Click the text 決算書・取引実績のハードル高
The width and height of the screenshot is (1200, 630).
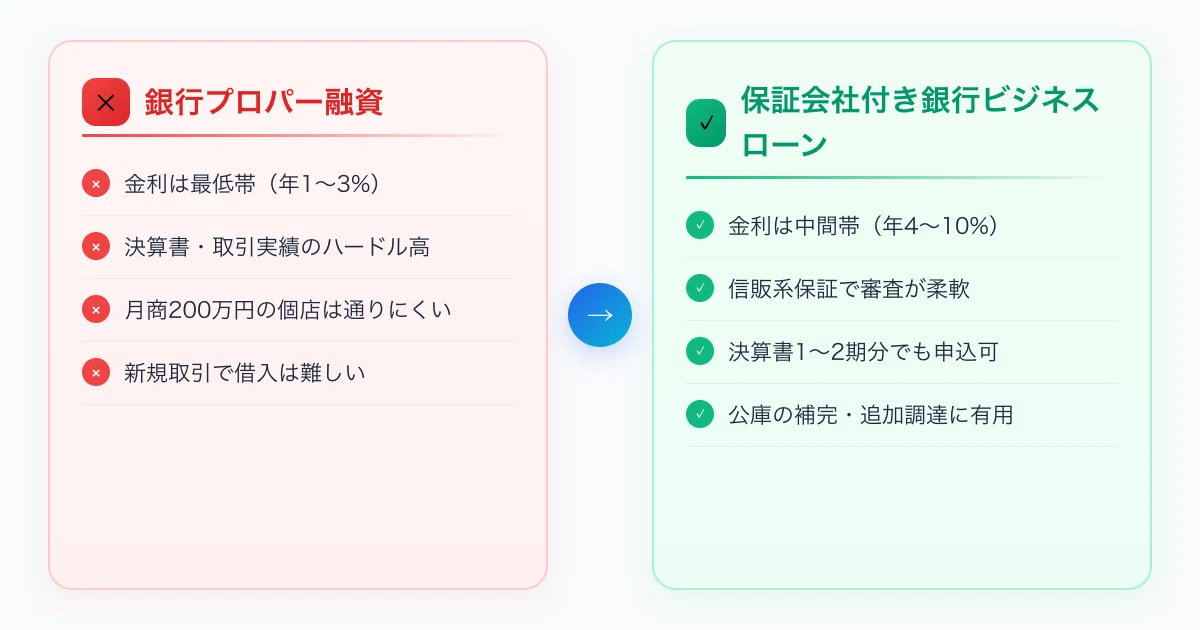(277, 247)
